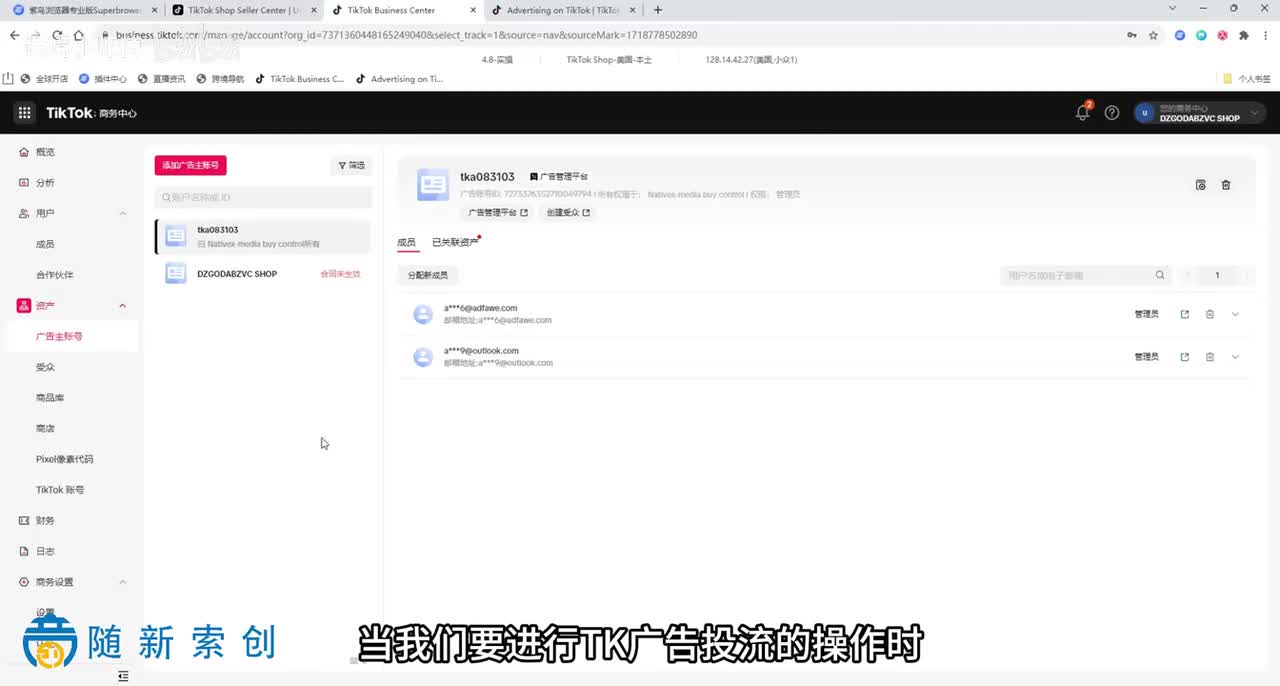This screenshot has height=686, width=1280.
Task: Open 商店 in the sidebar
Action: [45, 428]
